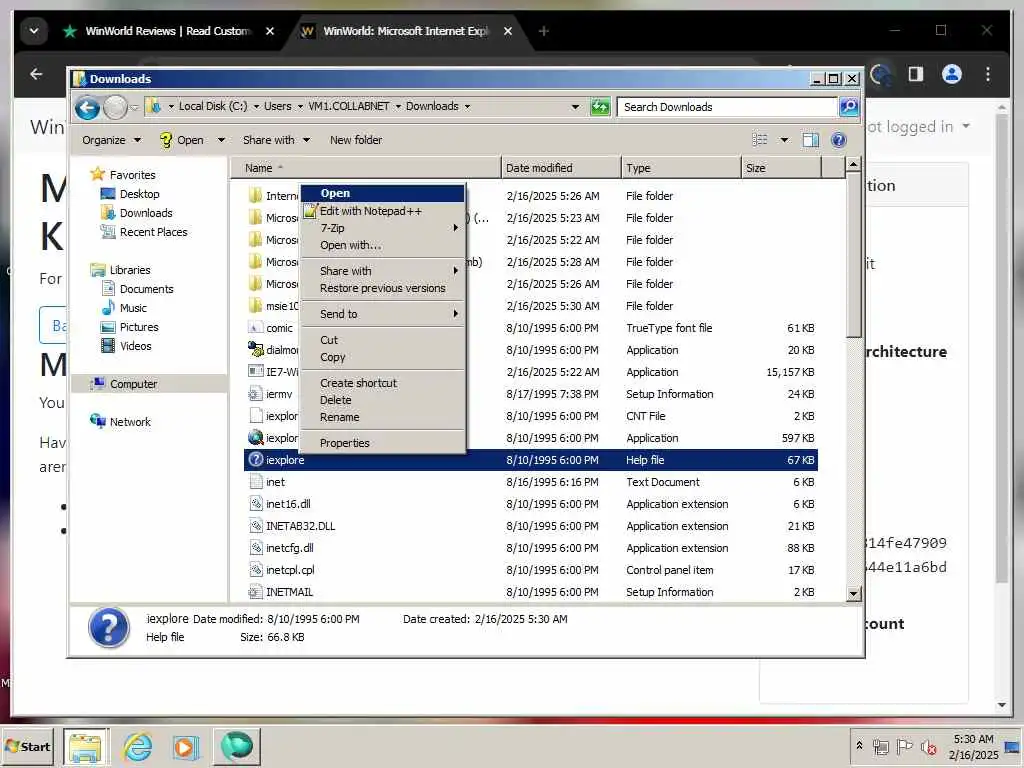
Task: Click the Start button
Action: (28, 746)
